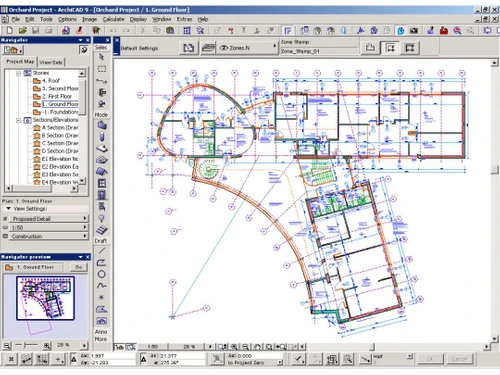The height and width of the screenshot is (375, 500).
Task: Toggle the Zones.N layer eye visibility
Action: 224,48
